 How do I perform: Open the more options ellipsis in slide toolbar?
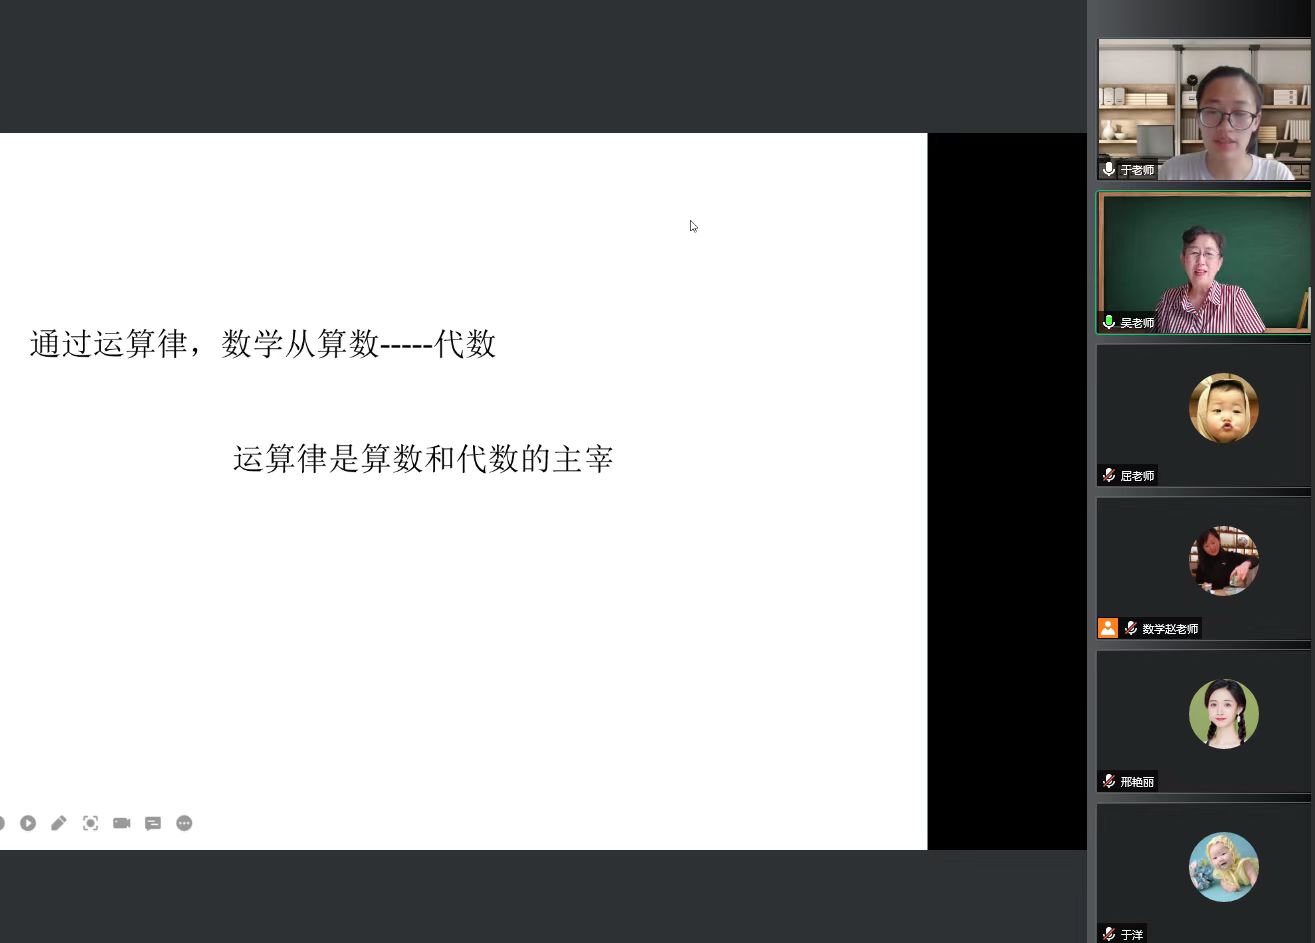pos(184,823)
